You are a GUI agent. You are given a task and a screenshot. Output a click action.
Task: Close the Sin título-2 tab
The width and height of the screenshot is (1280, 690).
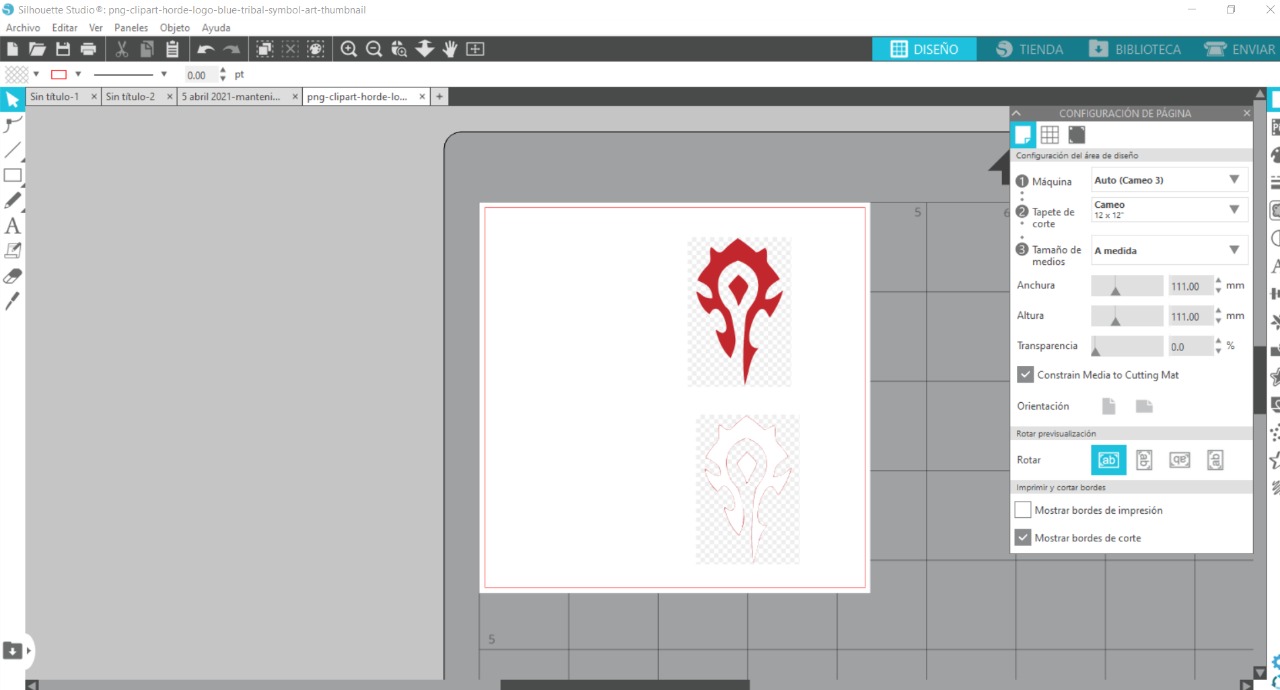(x=170, y=97)
